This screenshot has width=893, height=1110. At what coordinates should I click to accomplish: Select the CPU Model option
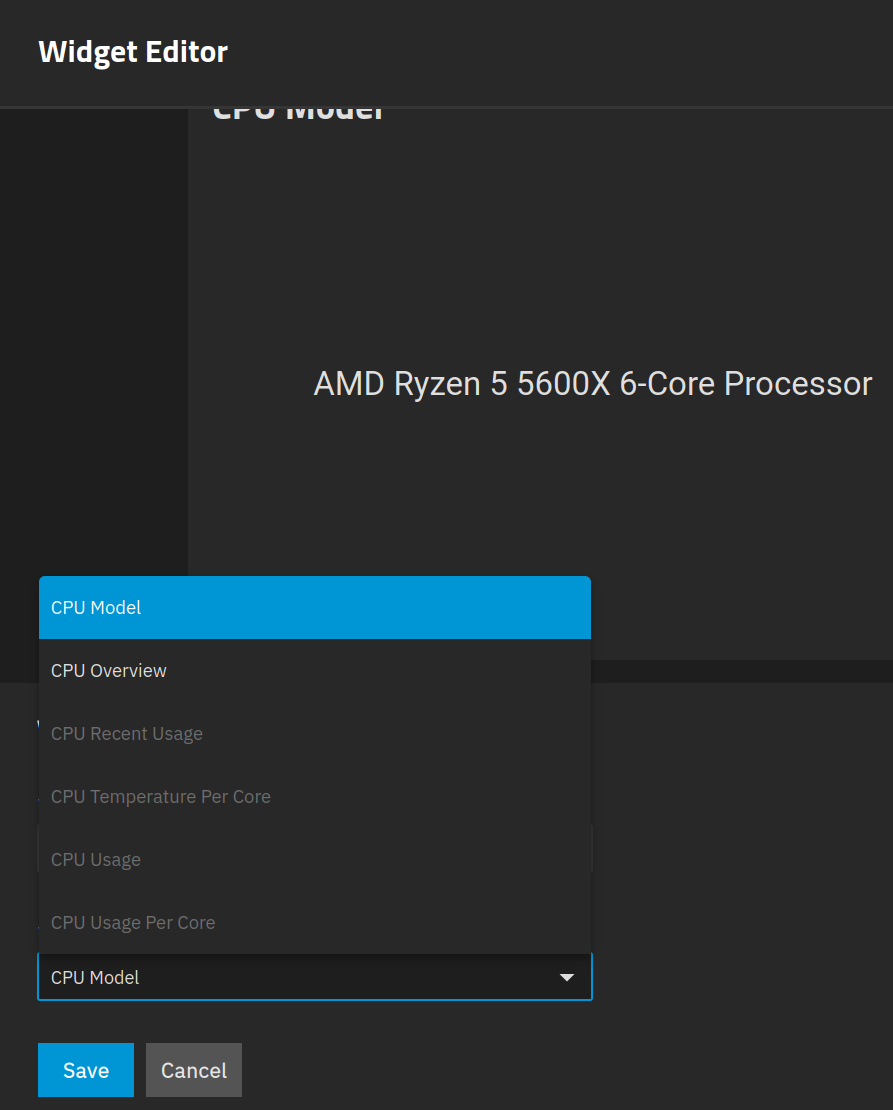[314, 607]
